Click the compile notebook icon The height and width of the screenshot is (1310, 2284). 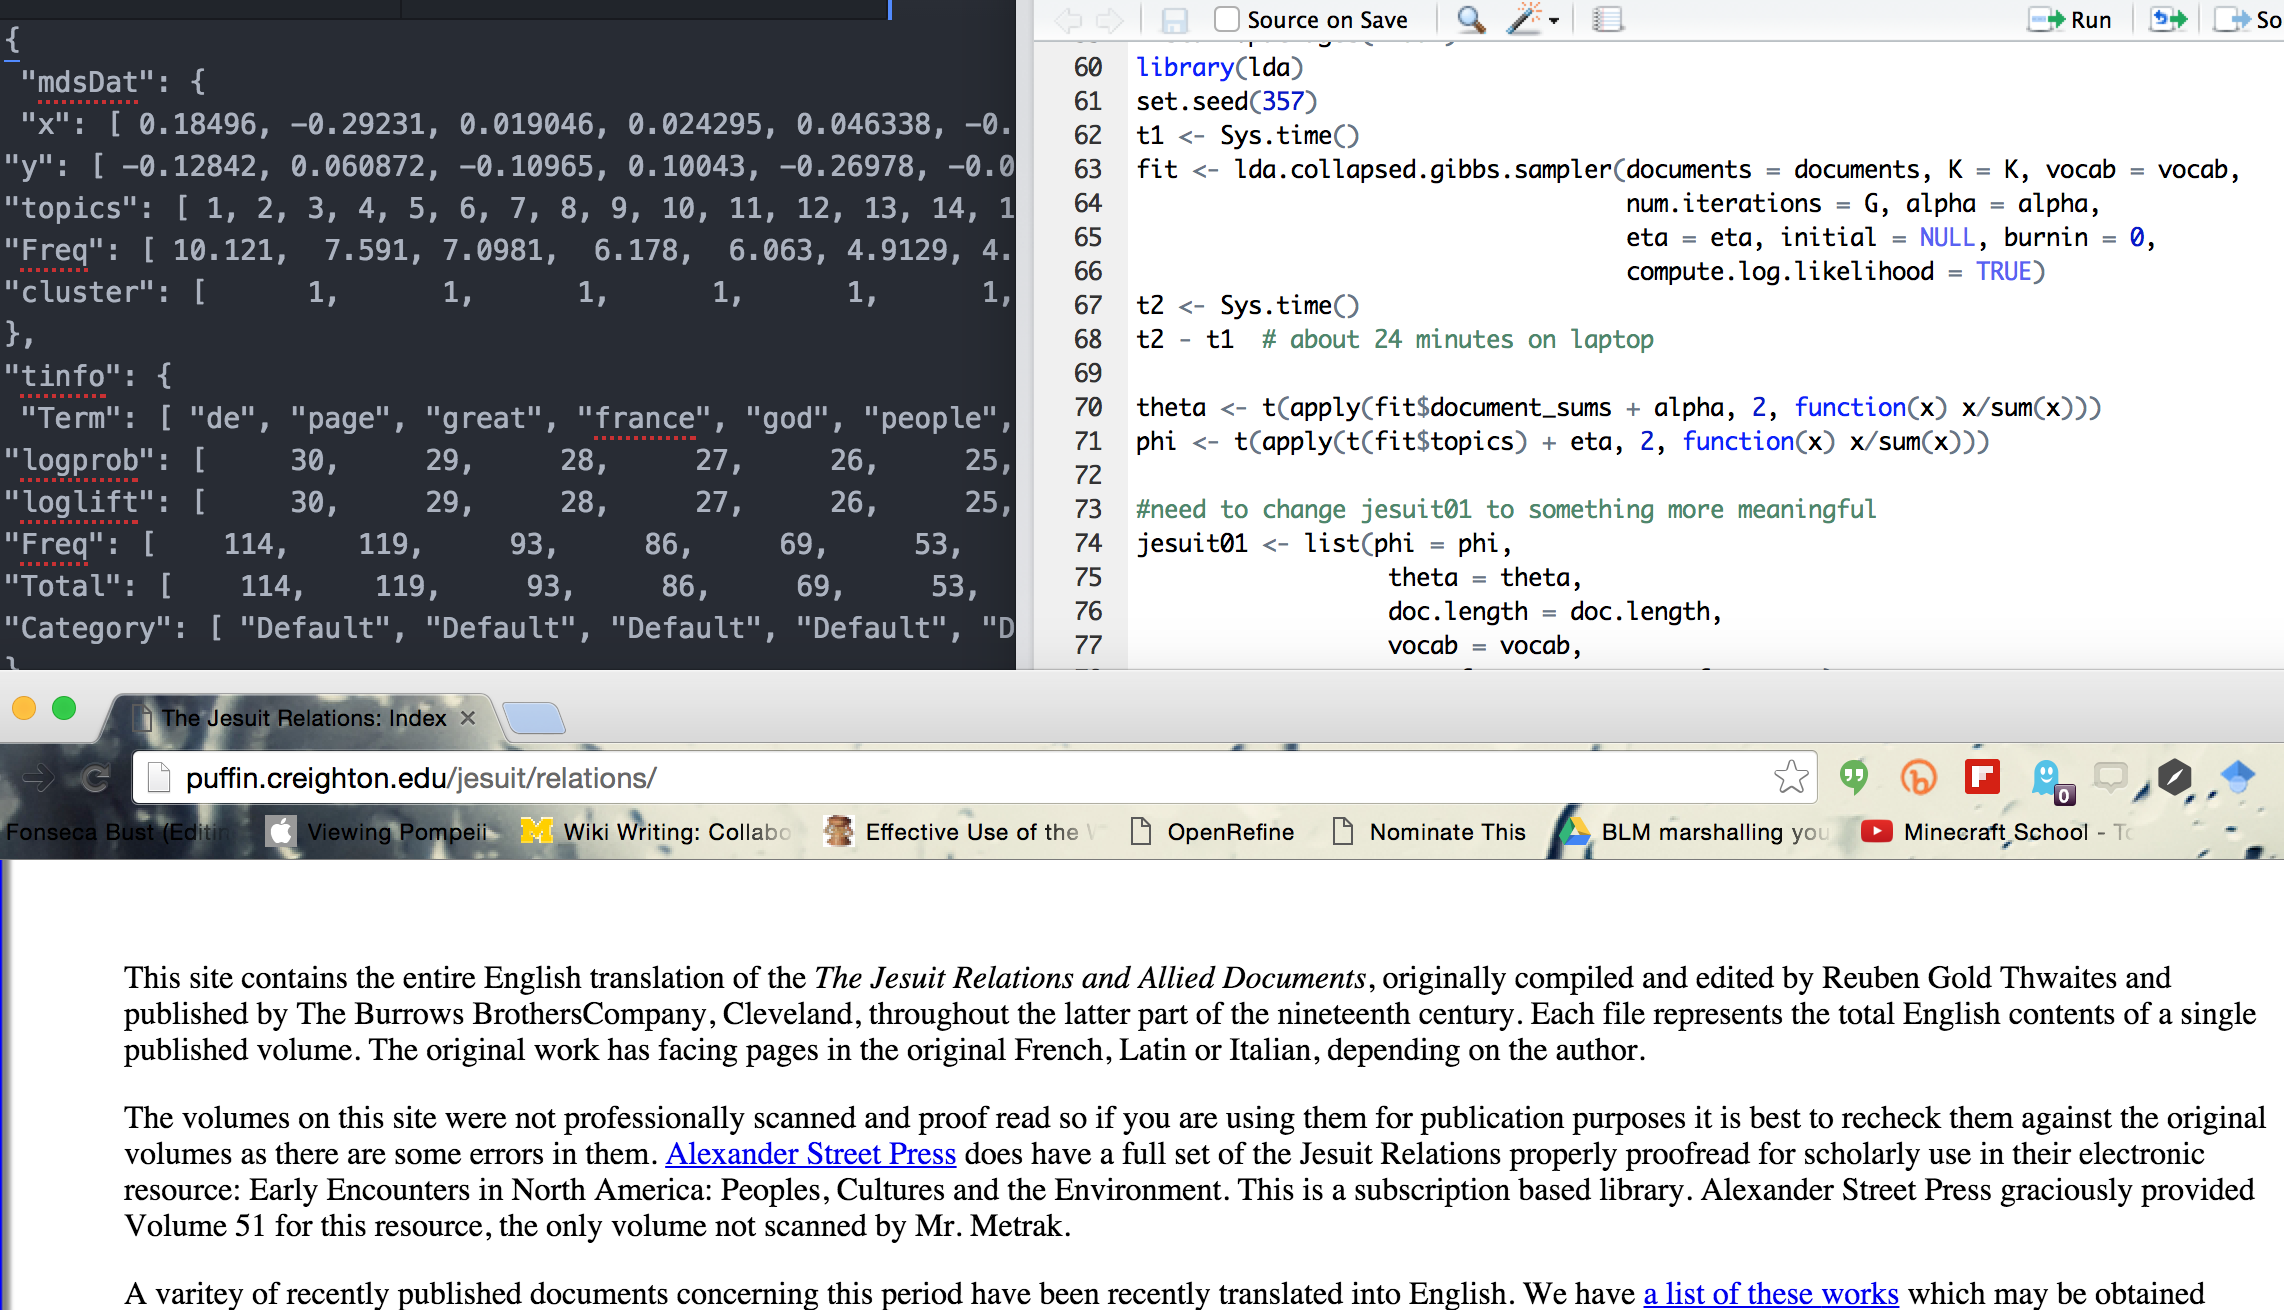[x=1607, y=19]
